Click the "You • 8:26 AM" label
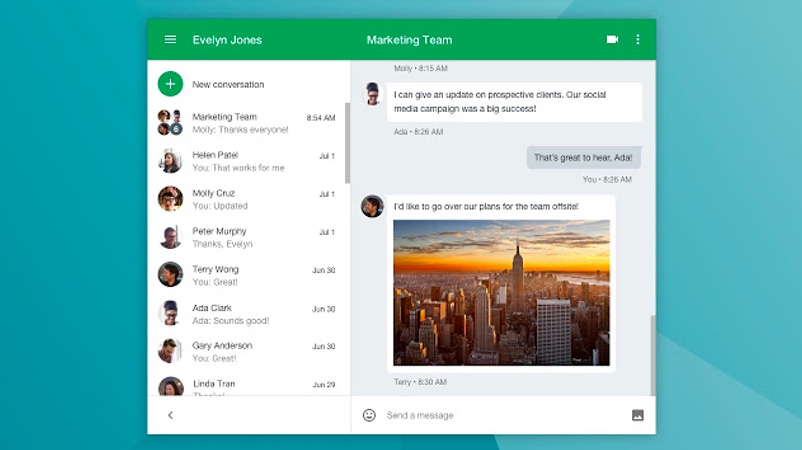The image size is (802, 450). click(607, 179)
